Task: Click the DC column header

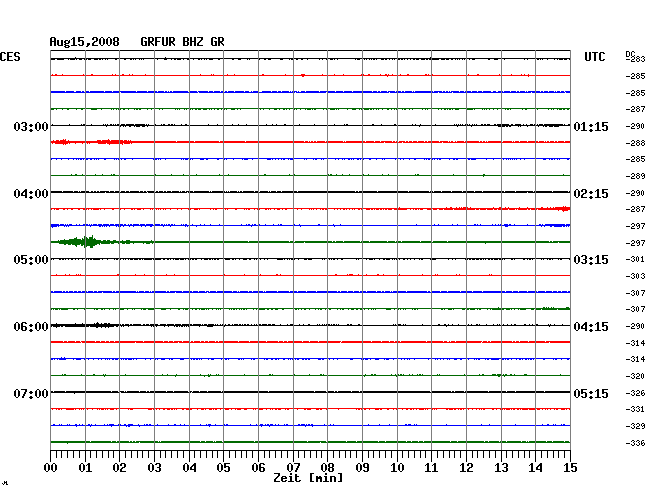Action: tap(630, 54)
